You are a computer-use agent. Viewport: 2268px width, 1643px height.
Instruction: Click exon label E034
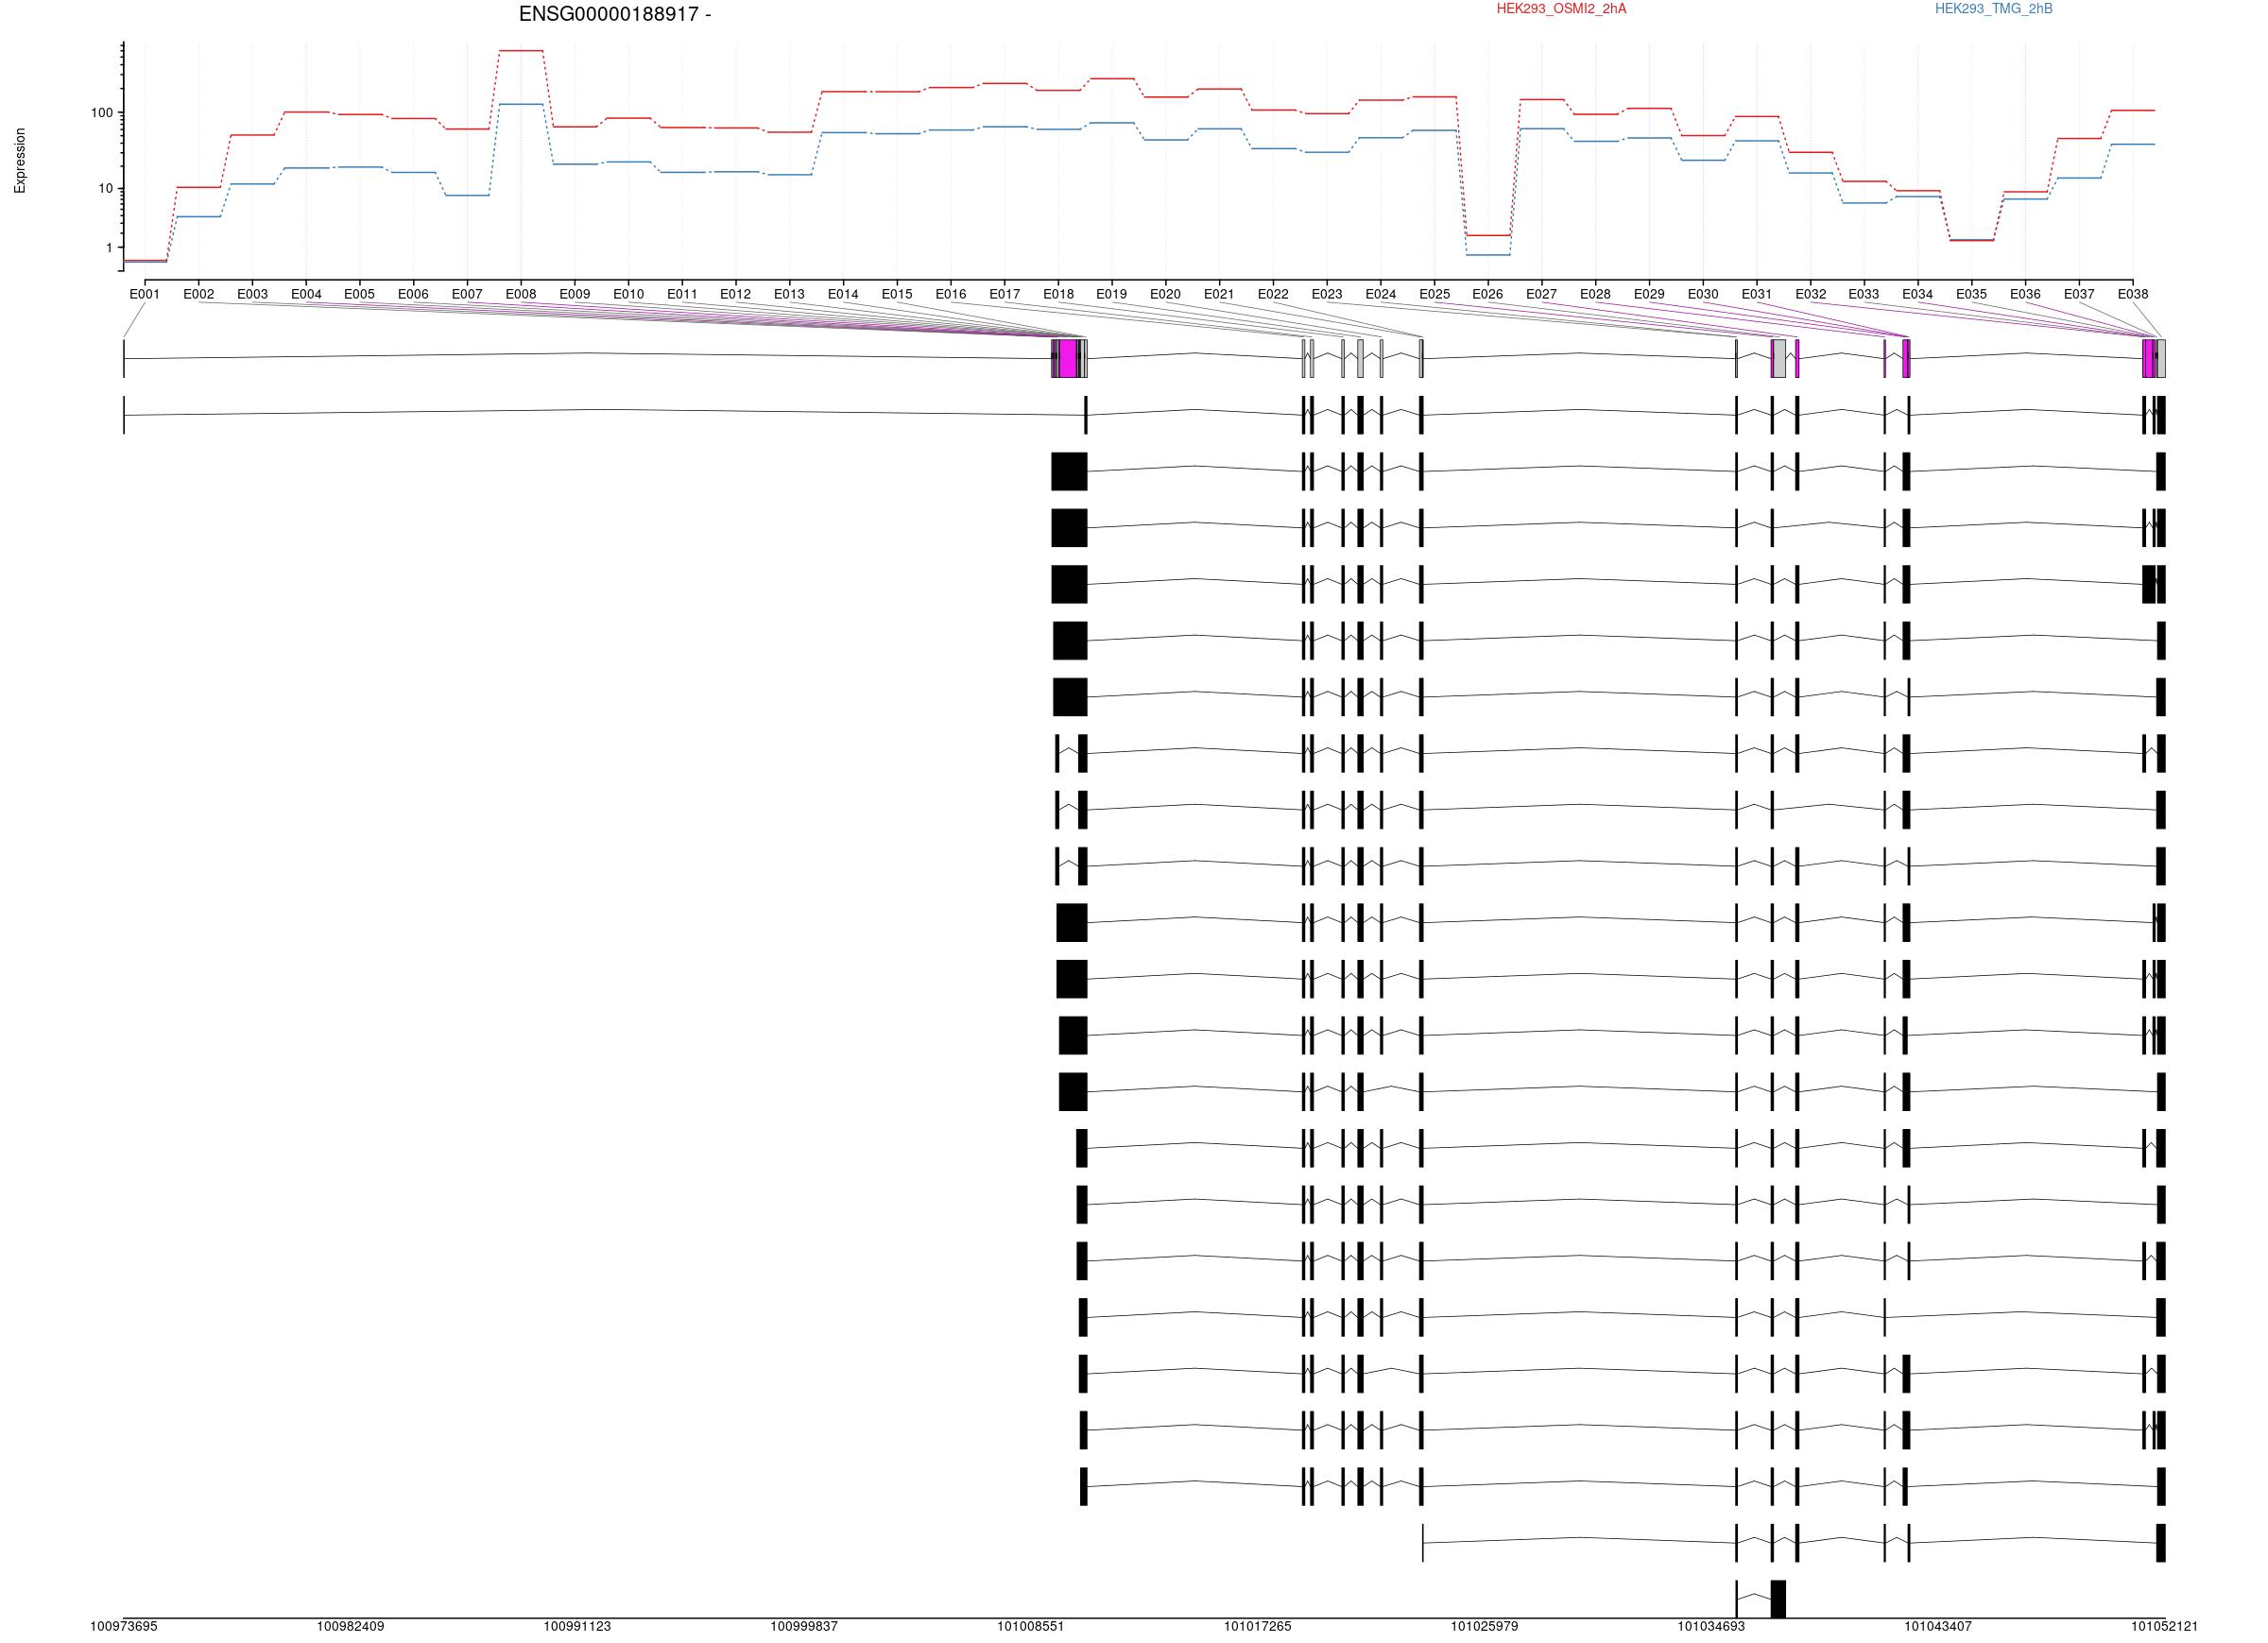click(1917, 294)
